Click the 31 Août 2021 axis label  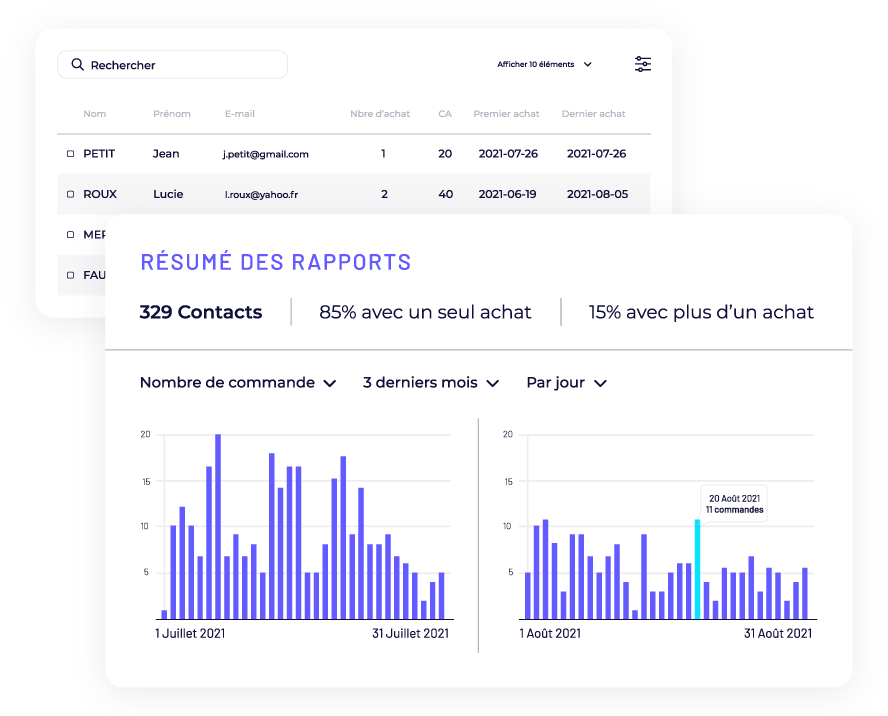coord(778,634)
